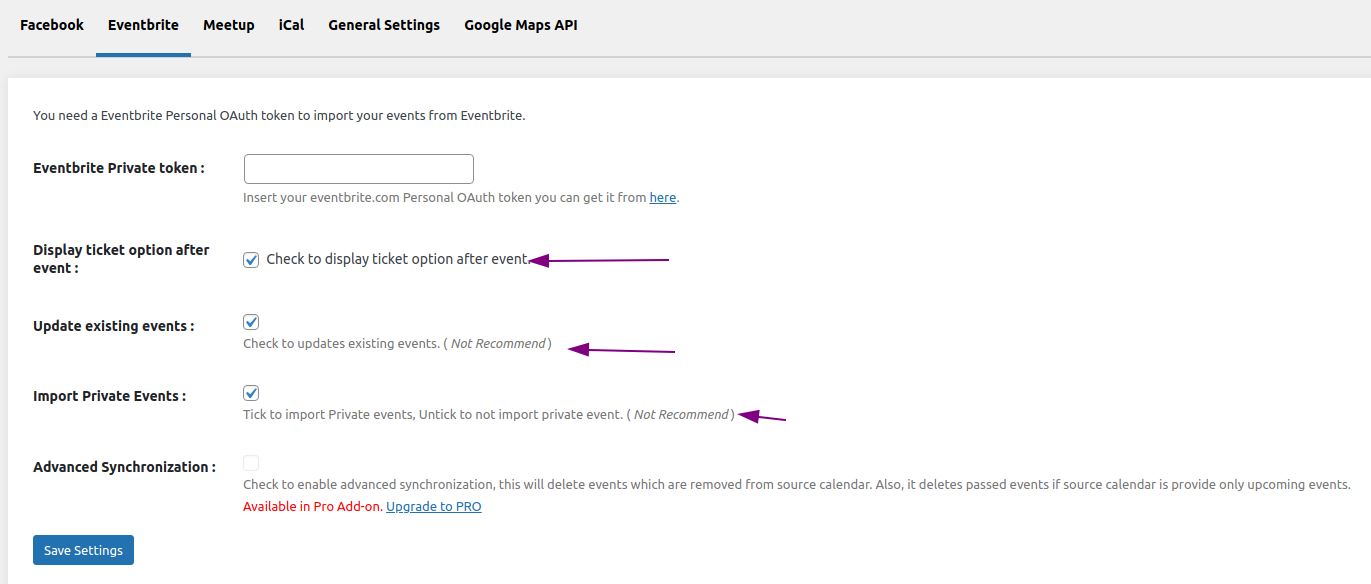Click "Check to display ticket option after event" label
Viewport: 1371px width, 584px height.
396,259
